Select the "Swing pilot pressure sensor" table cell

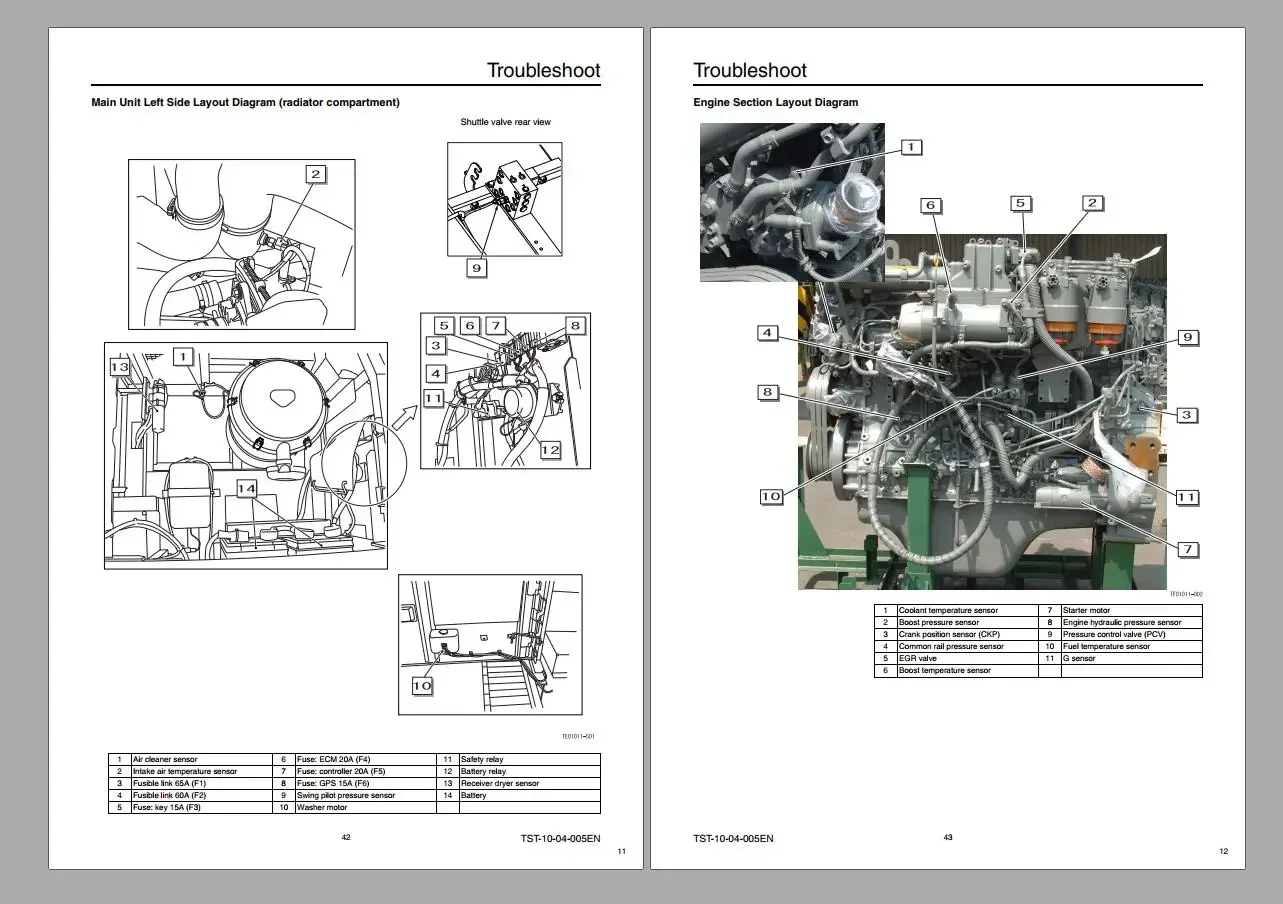[345, 795]
